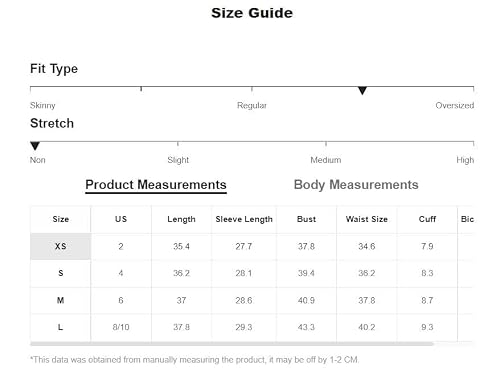Screen dimensions: 500x368
Task: Click the High label on Stretch scale
Action: click(465, 160)
